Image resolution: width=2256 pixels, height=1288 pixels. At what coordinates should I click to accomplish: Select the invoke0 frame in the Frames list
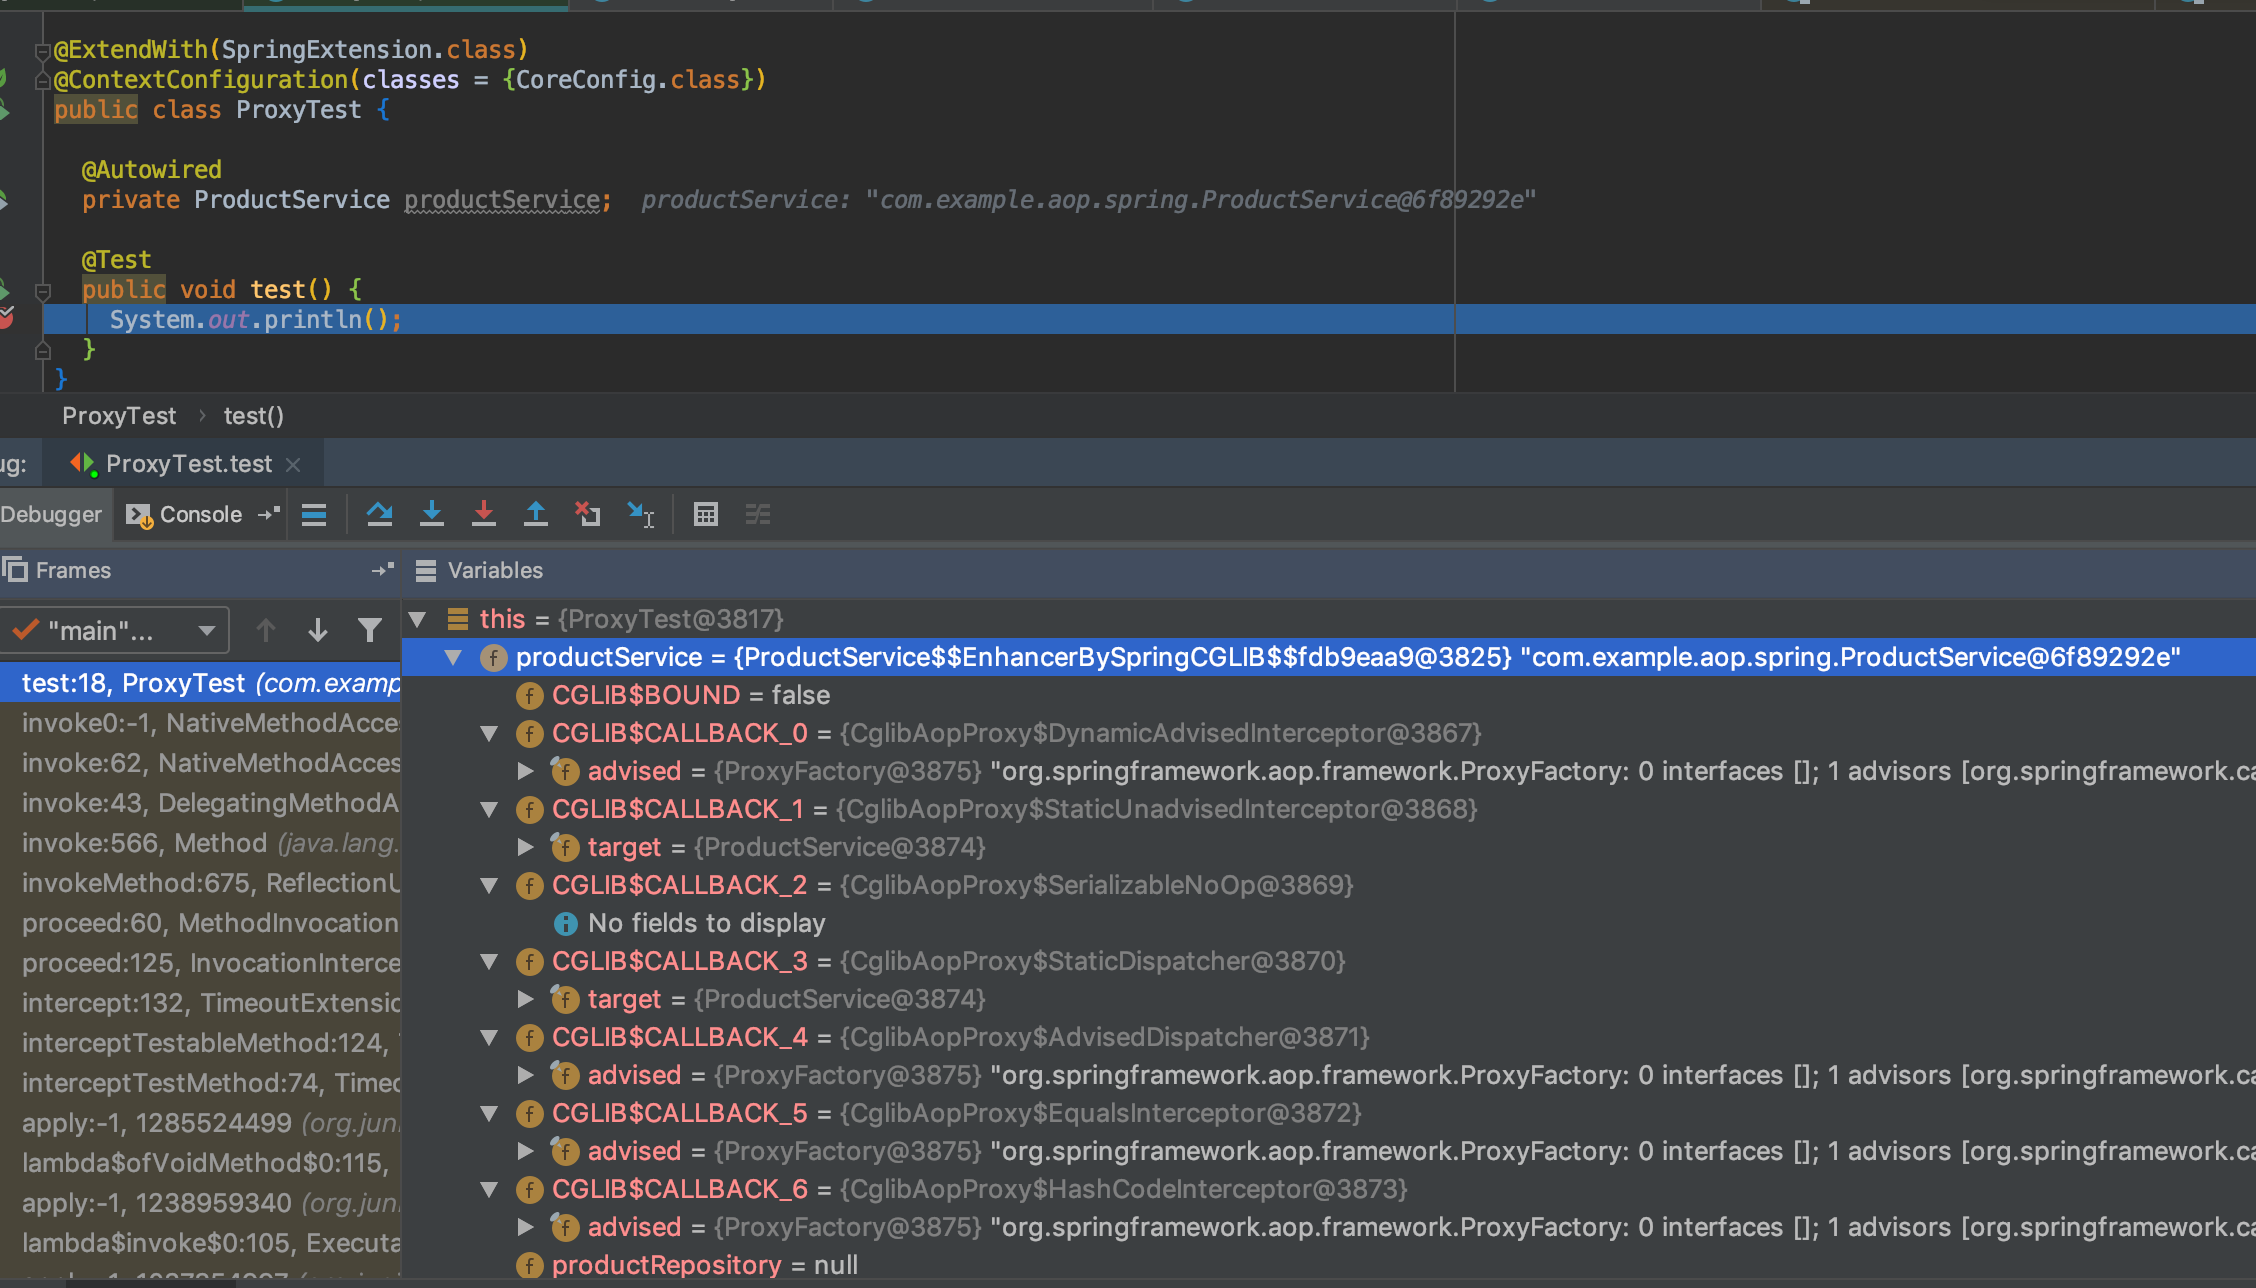(x=200, y=722)
